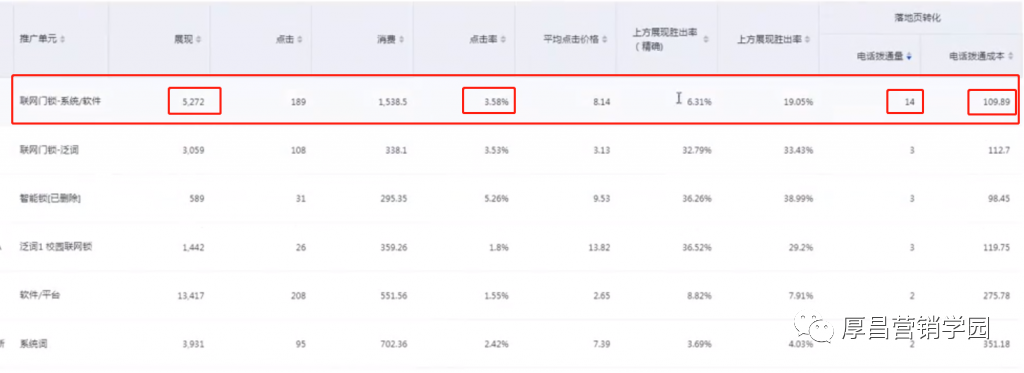Select impressions value 1,442
Image resolution: width=1024 pixels, height=373 pixels.
click(x=193, y=247)
